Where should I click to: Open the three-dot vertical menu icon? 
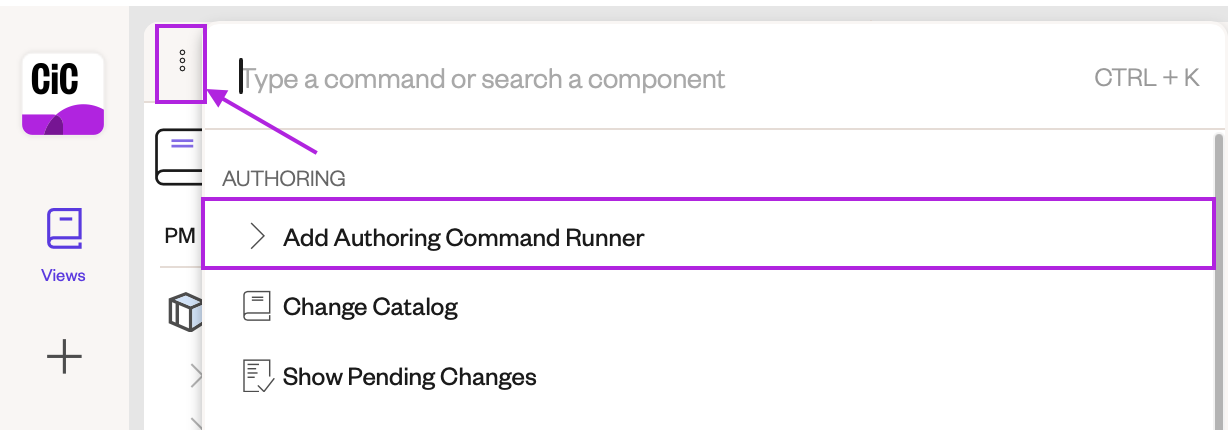182,62
